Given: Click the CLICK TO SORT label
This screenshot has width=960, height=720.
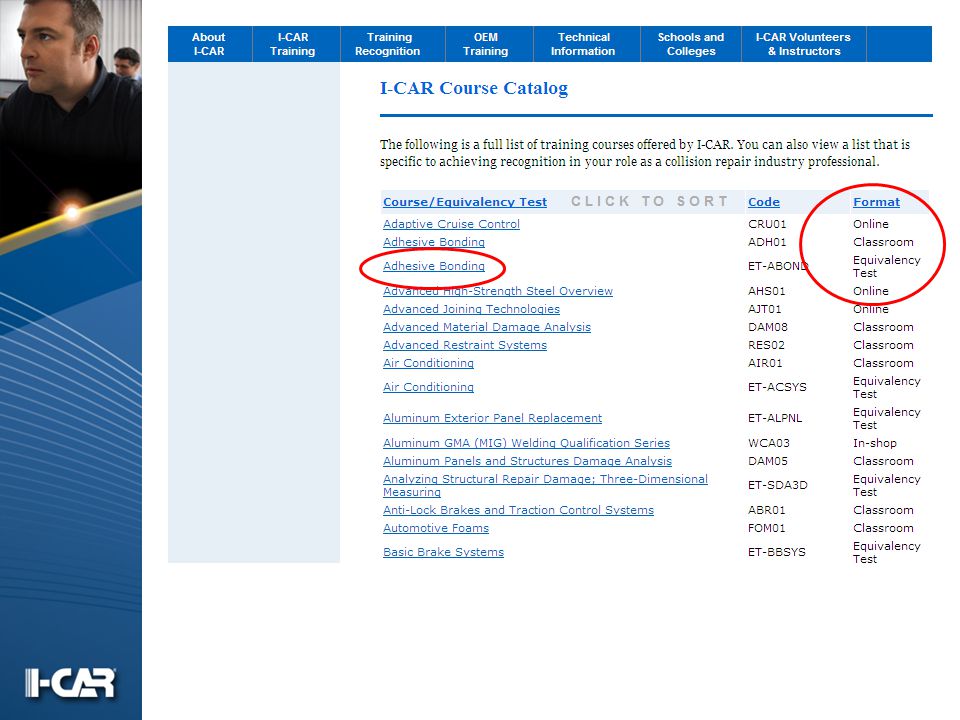Looking at the screenshot, I should (x=650, y=201).
